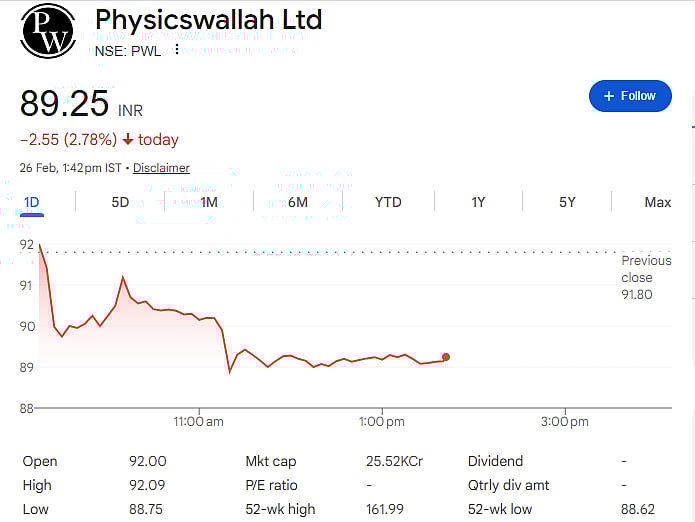
Task: Click the red down arrow before today
Action: (128, 140)
